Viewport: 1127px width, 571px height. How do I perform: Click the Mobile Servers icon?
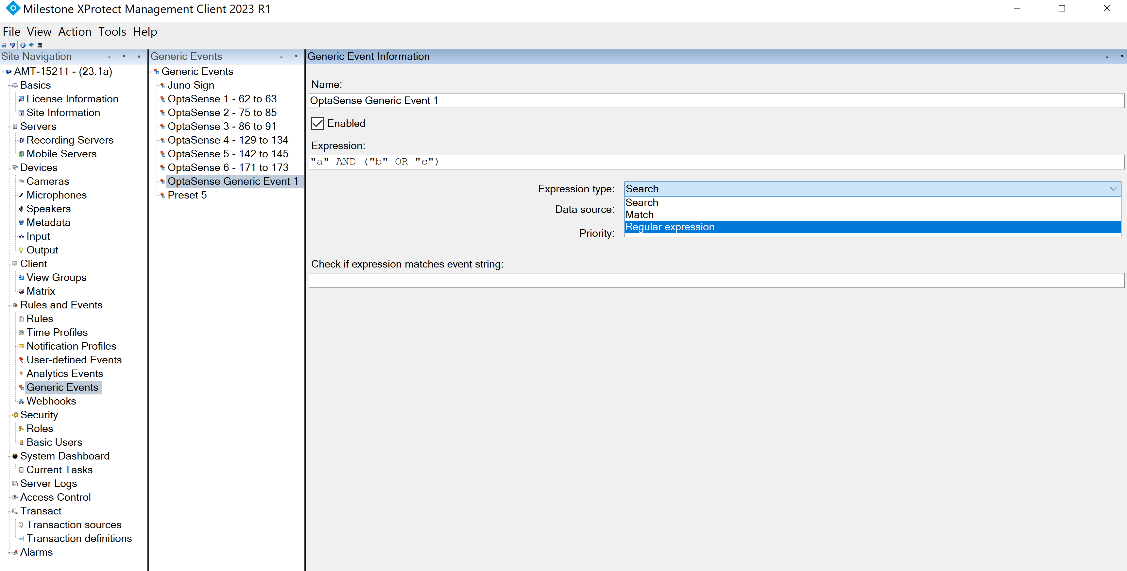(22, 154)
